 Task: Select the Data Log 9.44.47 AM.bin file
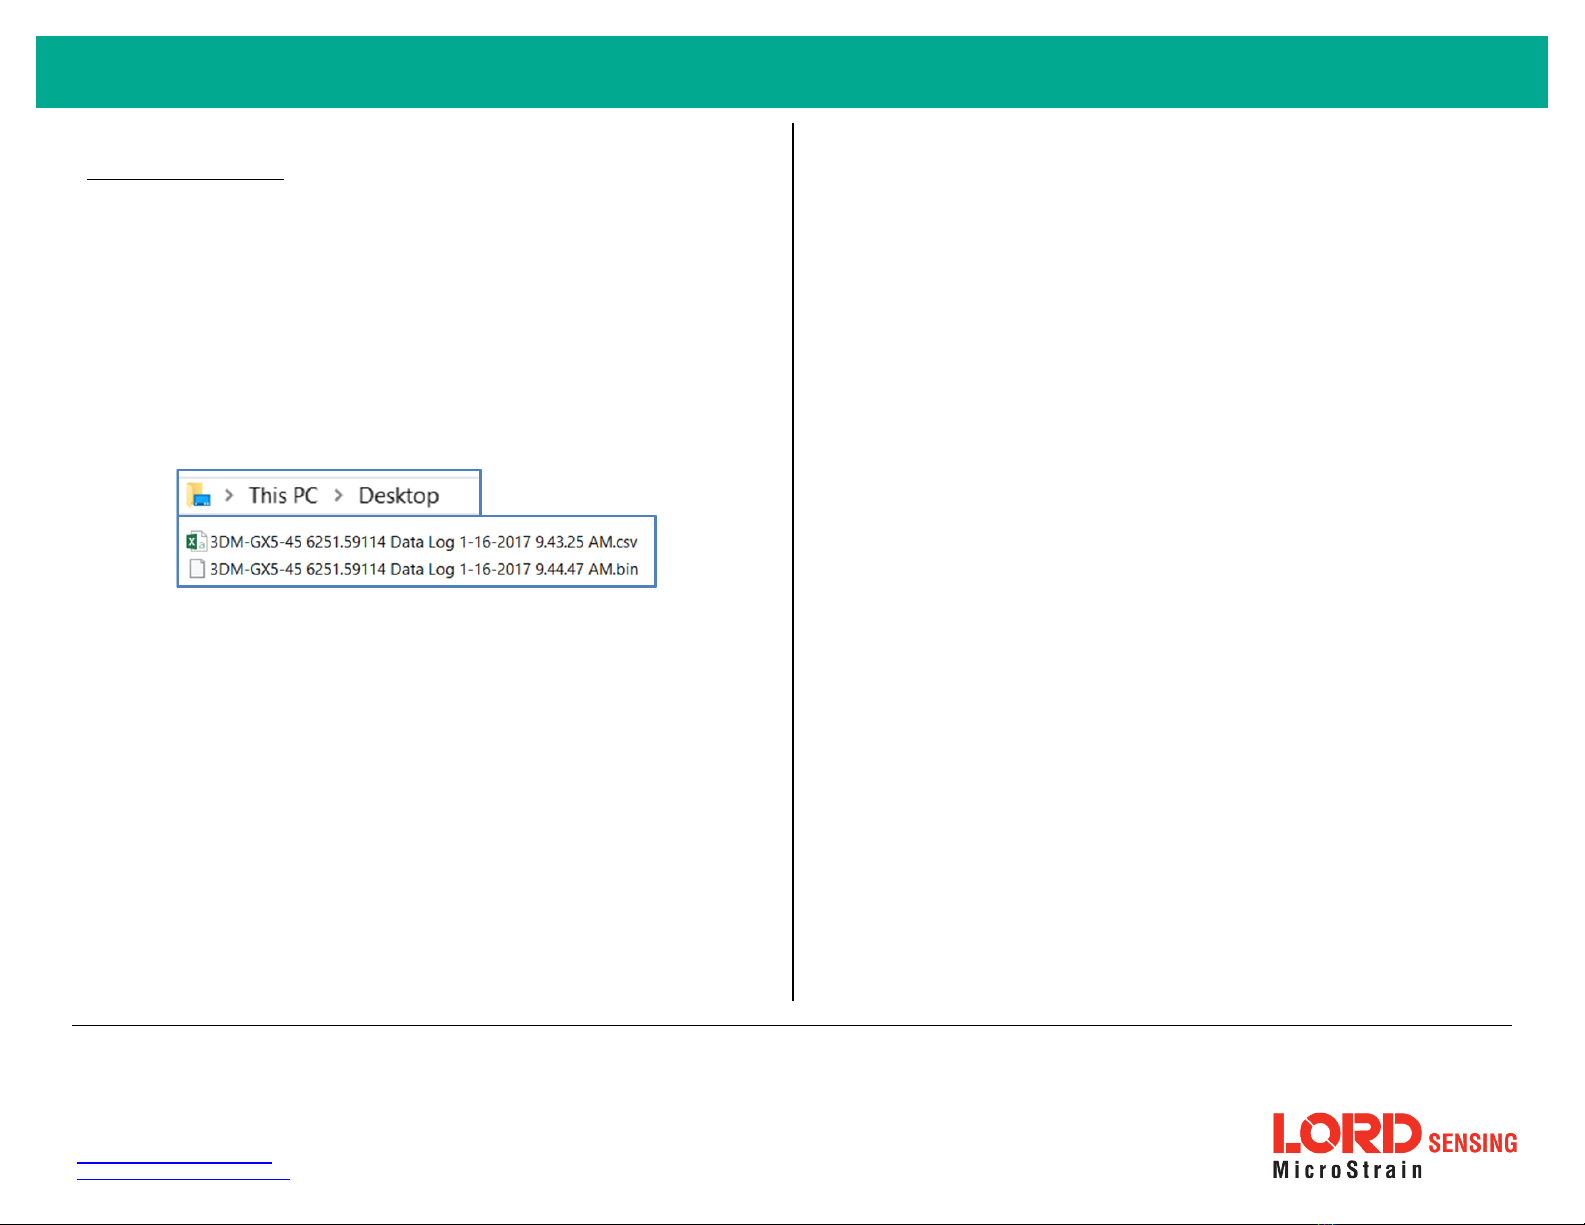(423, 569)
